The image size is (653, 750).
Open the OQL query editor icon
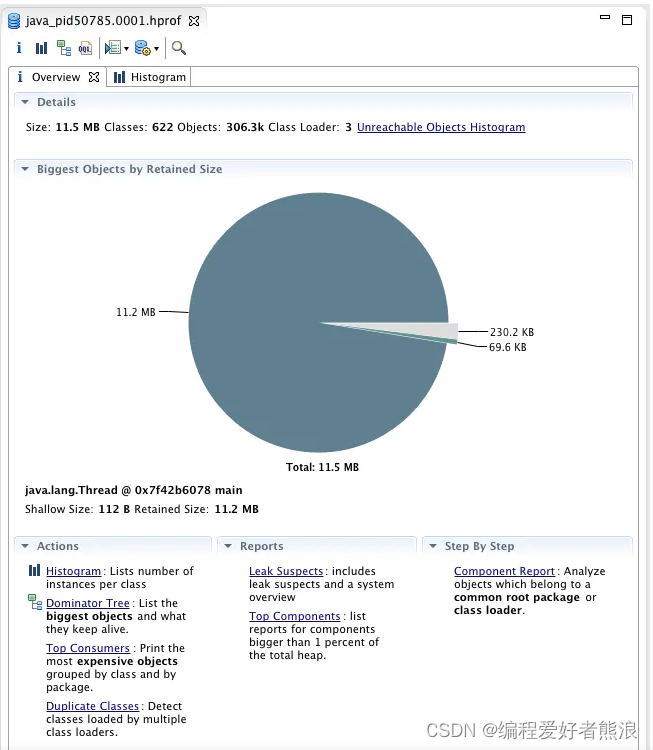(x=85, y=48)
